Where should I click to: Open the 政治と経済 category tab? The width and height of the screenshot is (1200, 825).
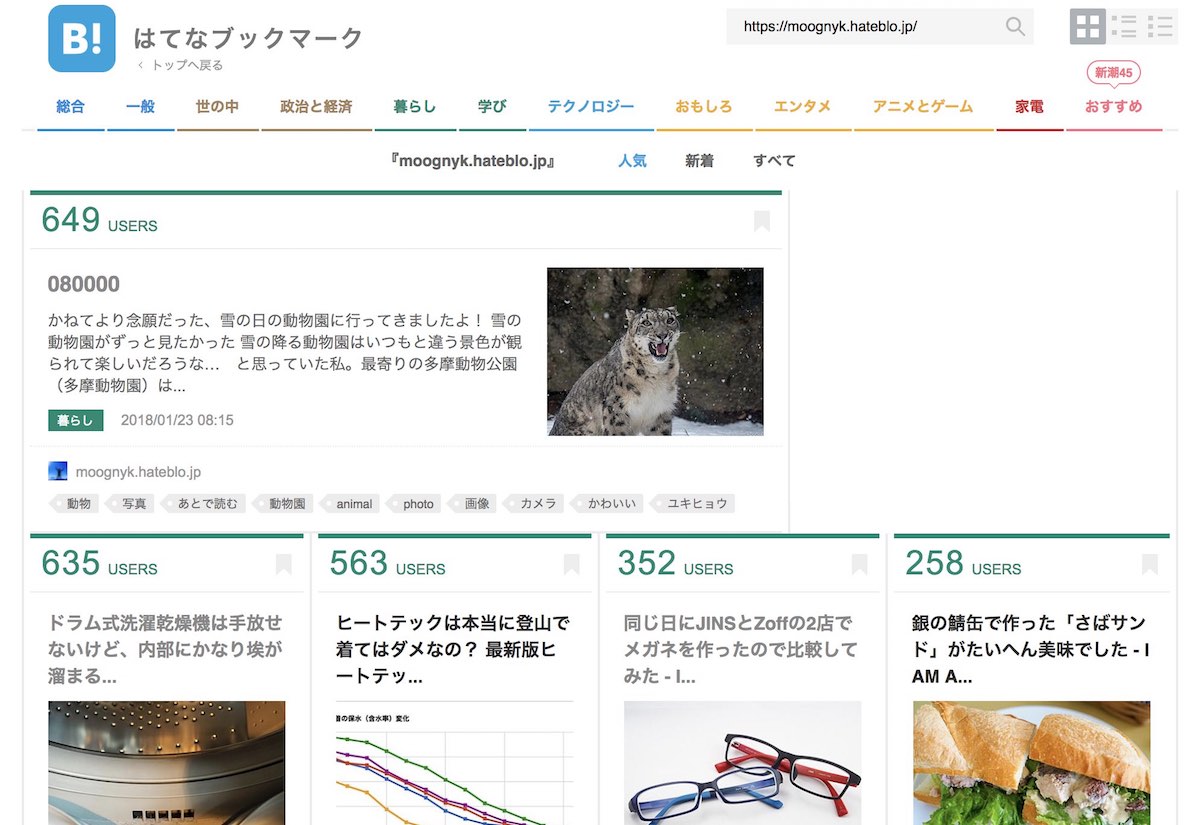pyautogui.click(x=316, y=106)
